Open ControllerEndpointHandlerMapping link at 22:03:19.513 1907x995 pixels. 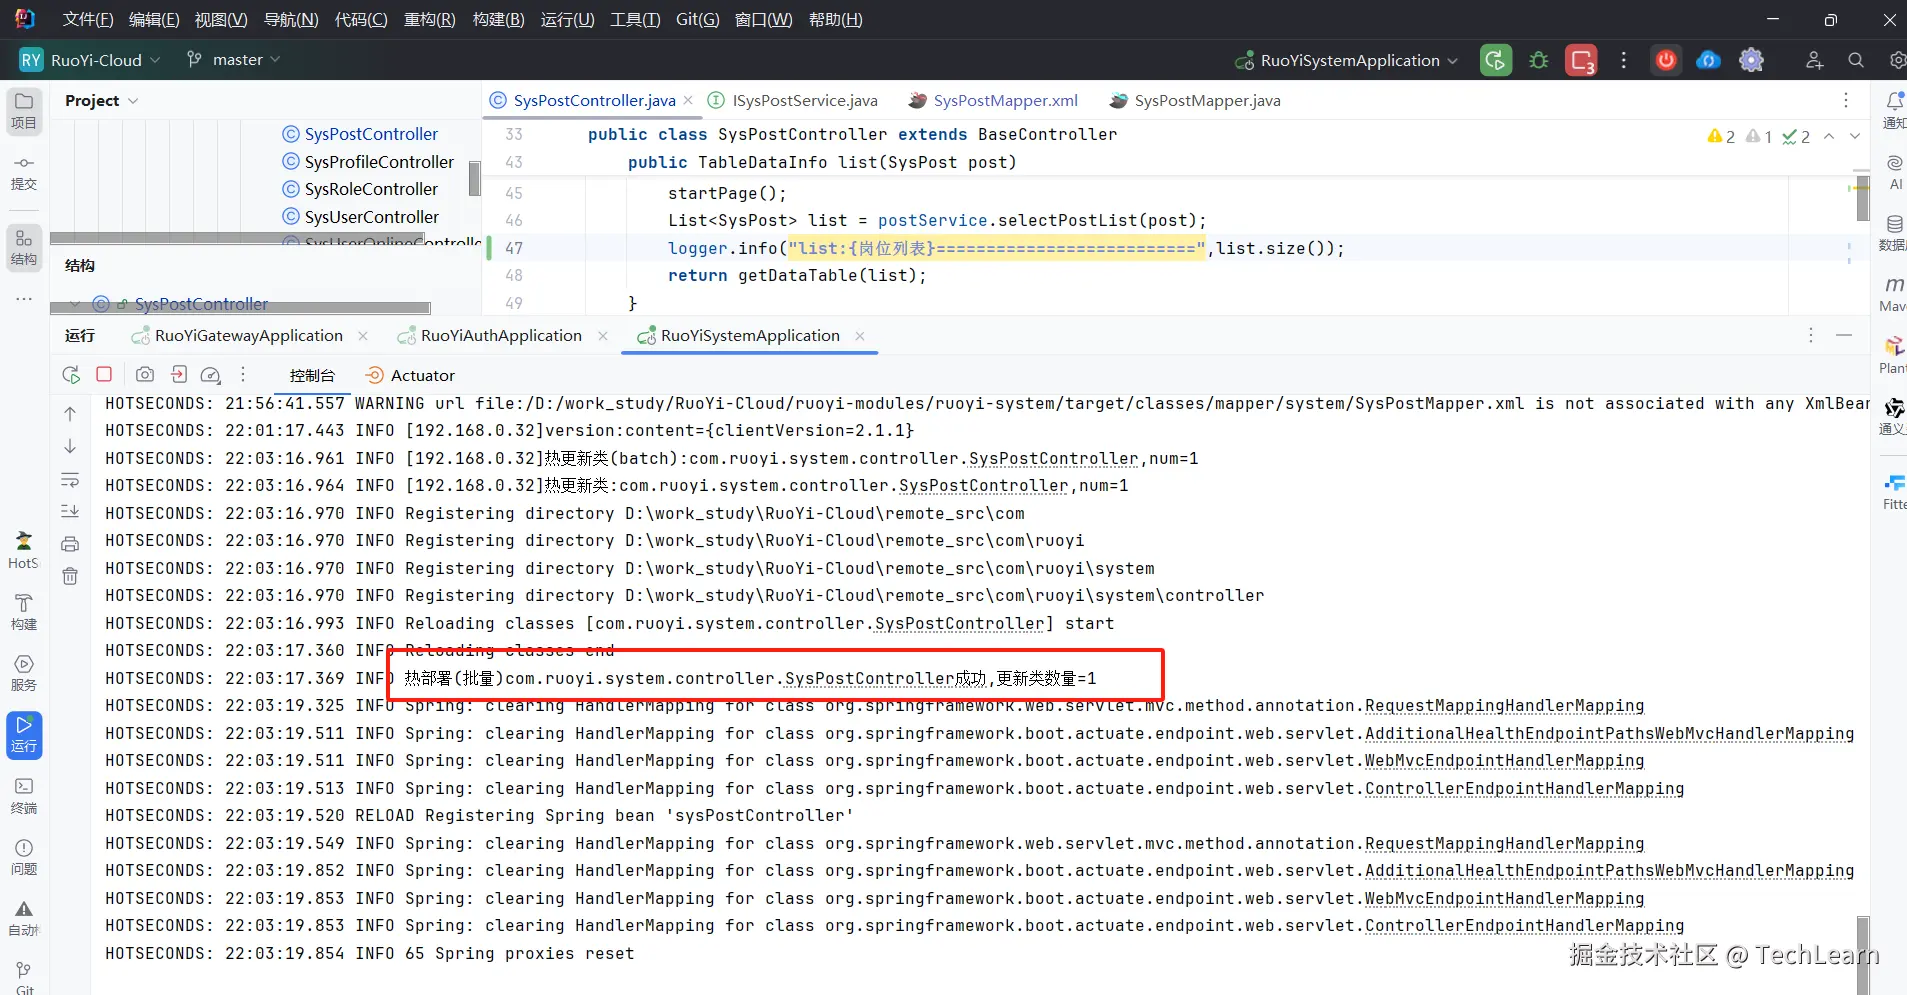[x=1525, y=788]
